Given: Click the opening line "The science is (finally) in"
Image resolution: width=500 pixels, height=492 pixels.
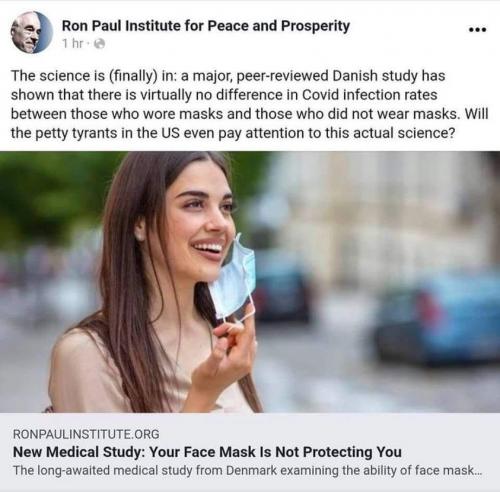Looking at the screenshot, I should (94, 76).
